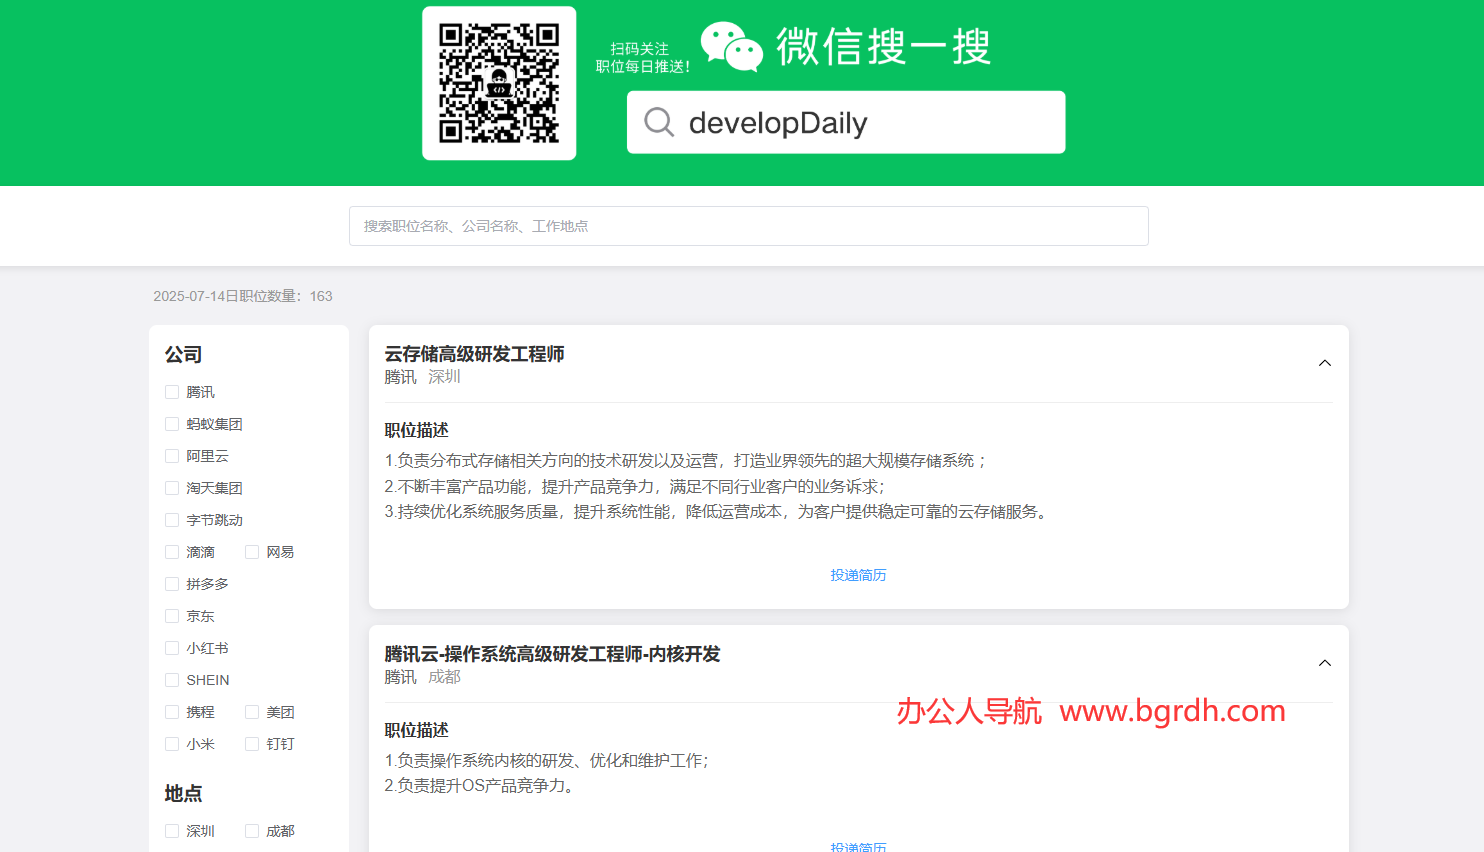Collapse the 腾讯云内核开发 job listing
Image resolution: width=1484 pixels, height=852 pixels.
pos(1324,662)
